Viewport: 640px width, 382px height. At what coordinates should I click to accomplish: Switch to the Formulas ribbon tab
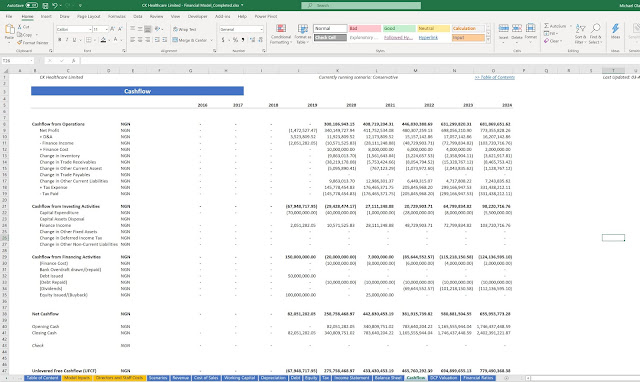[117, 16]
